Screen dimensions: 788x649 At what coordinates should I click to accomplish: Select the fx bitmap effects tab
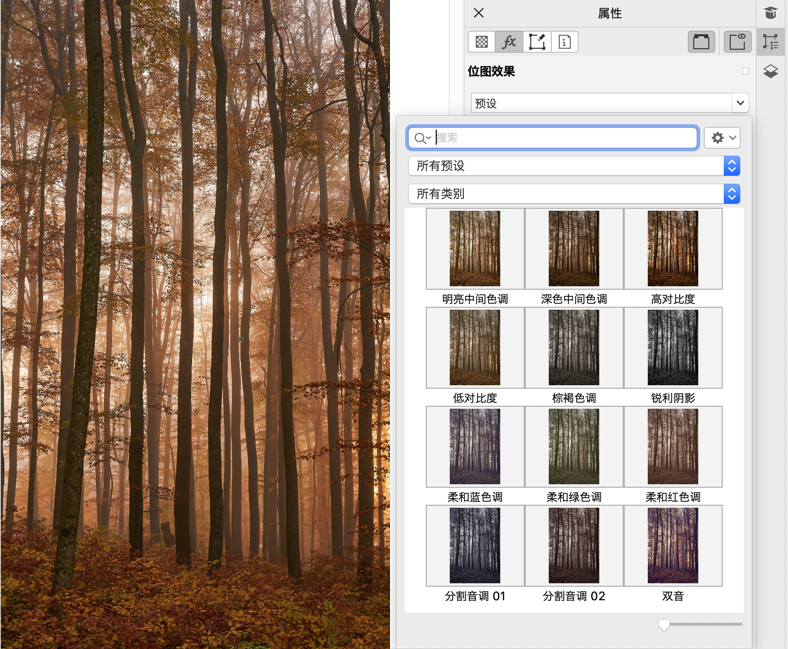pos(509,42)
